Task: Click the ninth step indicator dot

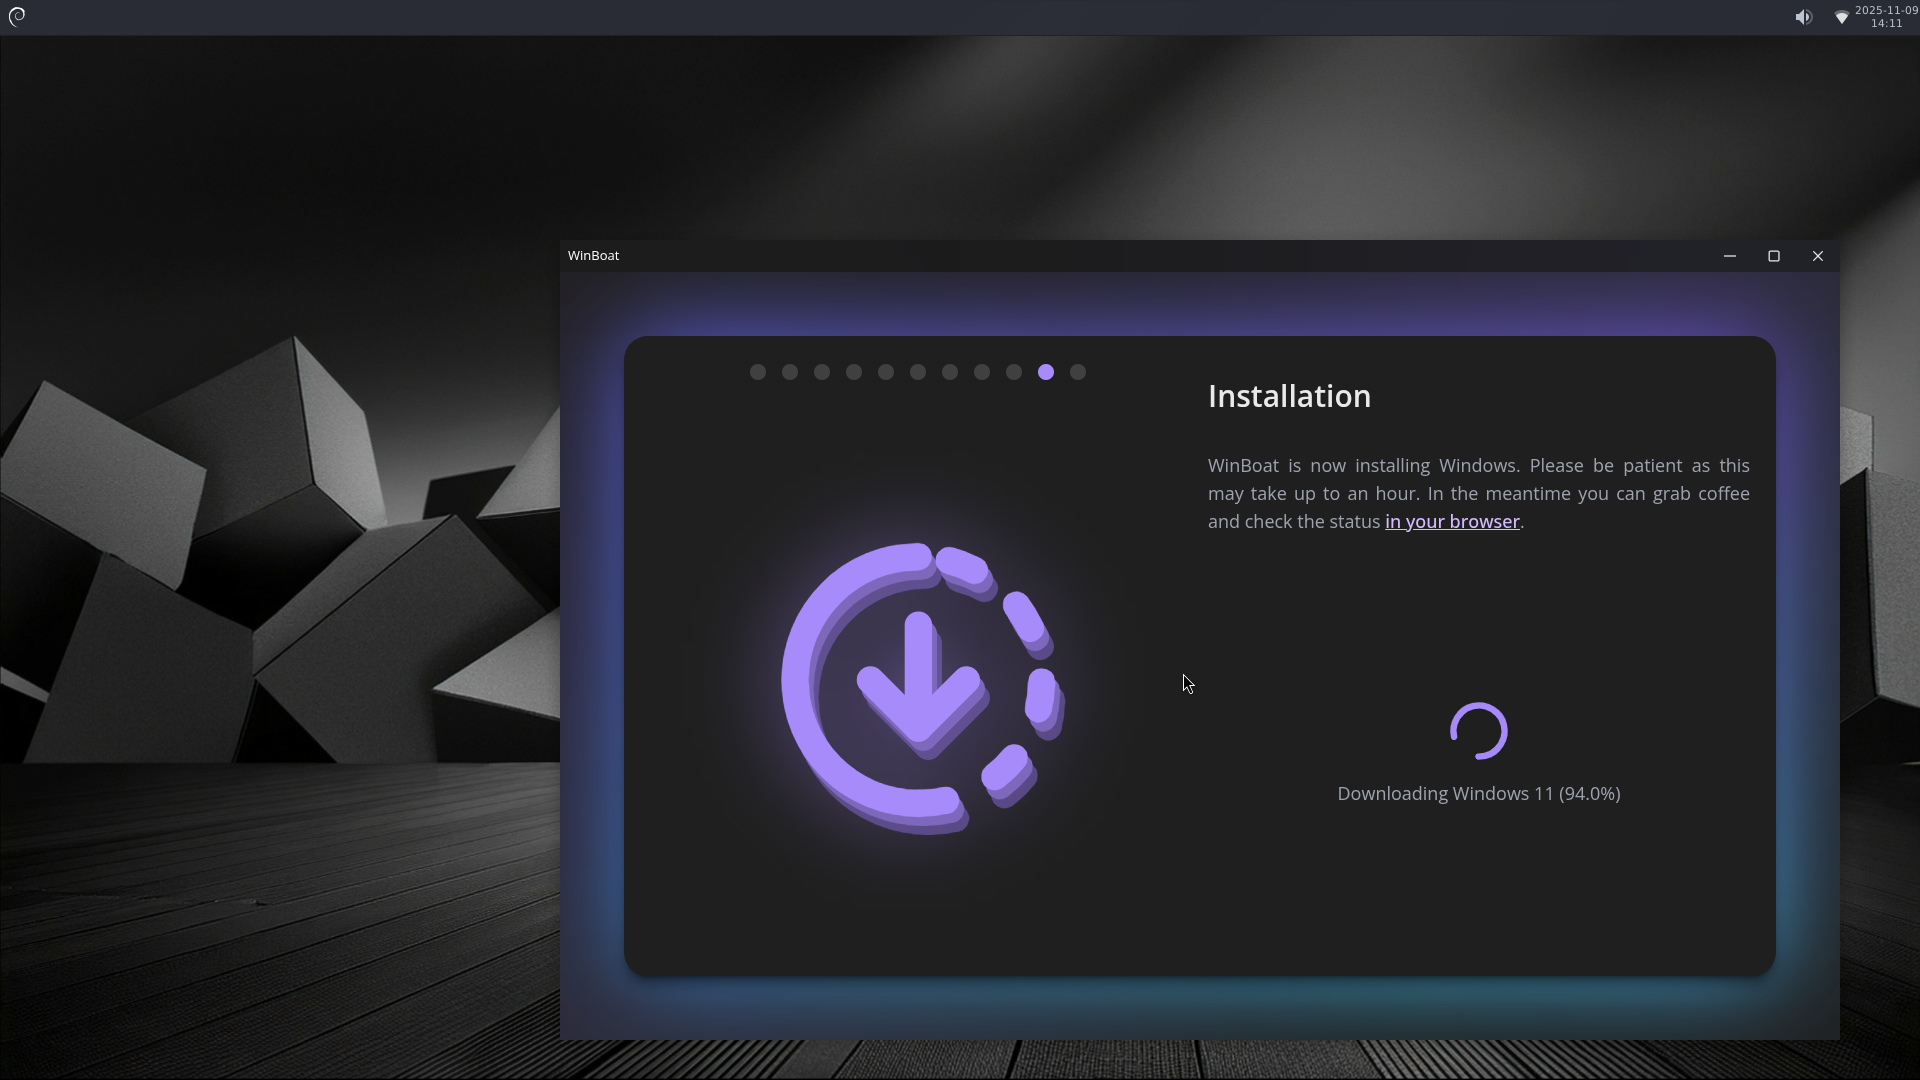Action: (1014, 372)
